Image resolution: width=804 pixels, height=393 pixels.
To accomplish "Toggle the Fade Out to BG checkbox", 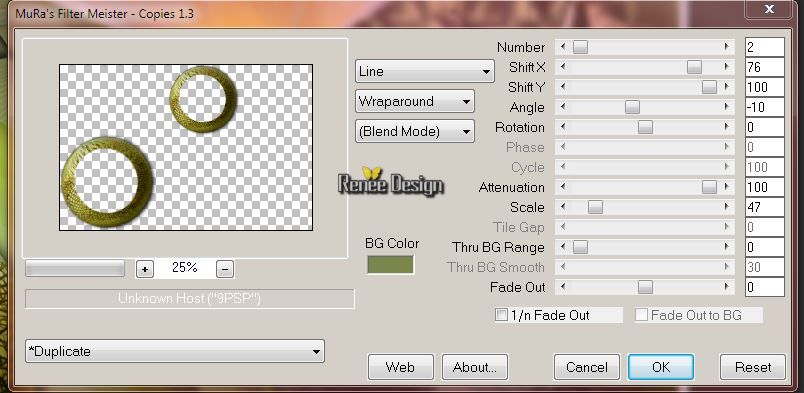I will click(641, 315).
